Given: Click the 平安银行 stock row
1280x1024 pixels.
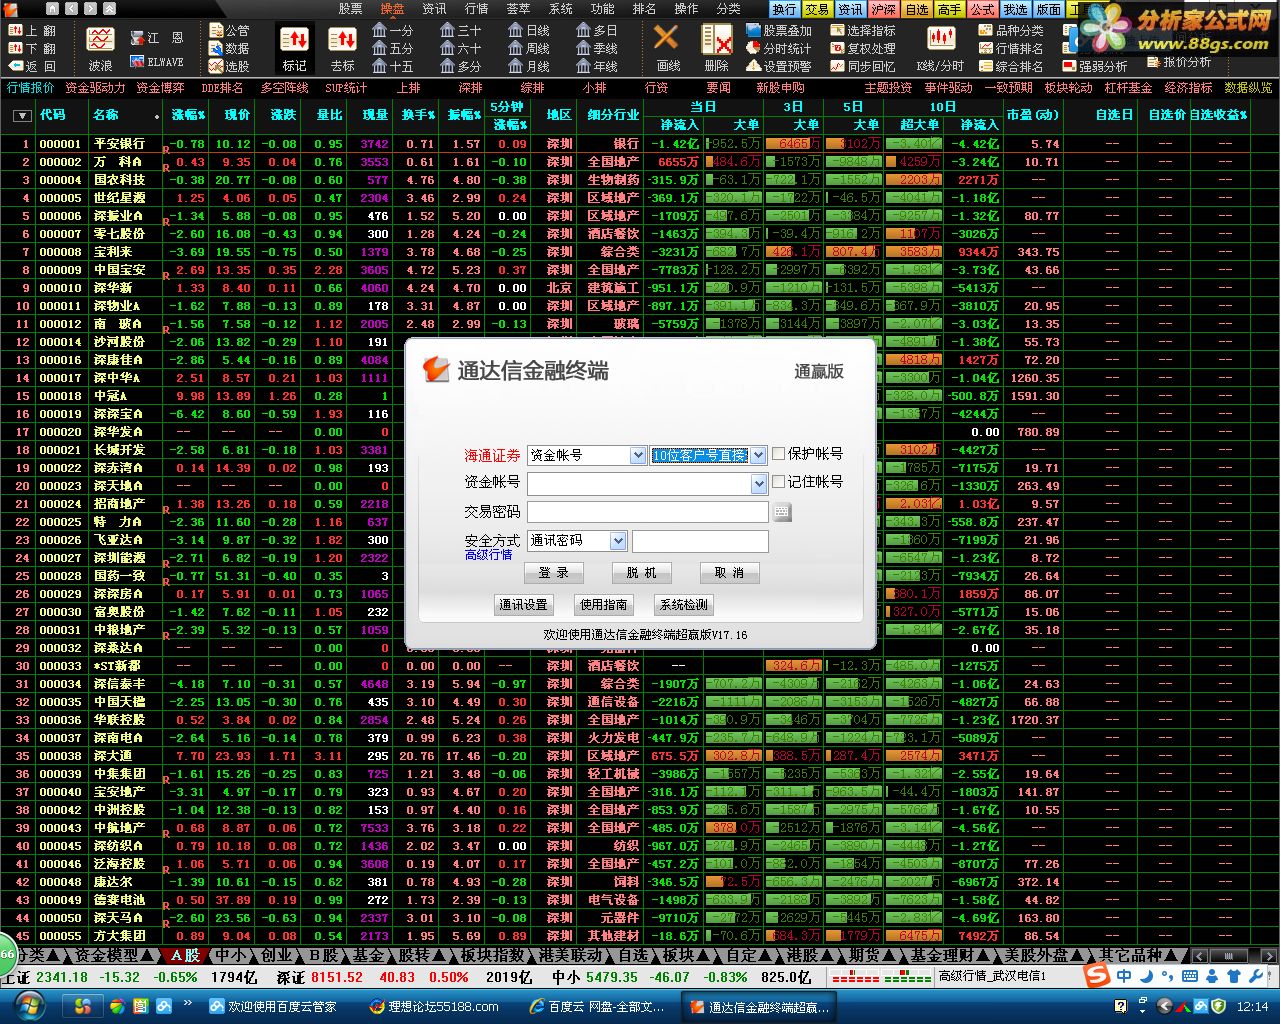Looking at the screenshot, I should tap(640, 144).
